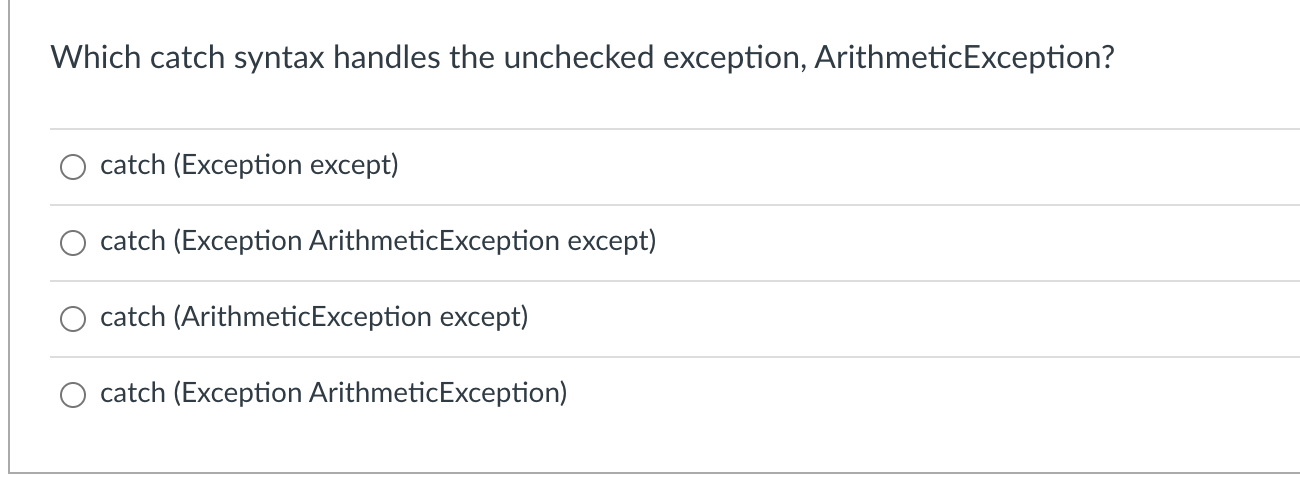
Task: Mark the "catch (ArithmeticException except)" radio option
Action: pos(74,320)
